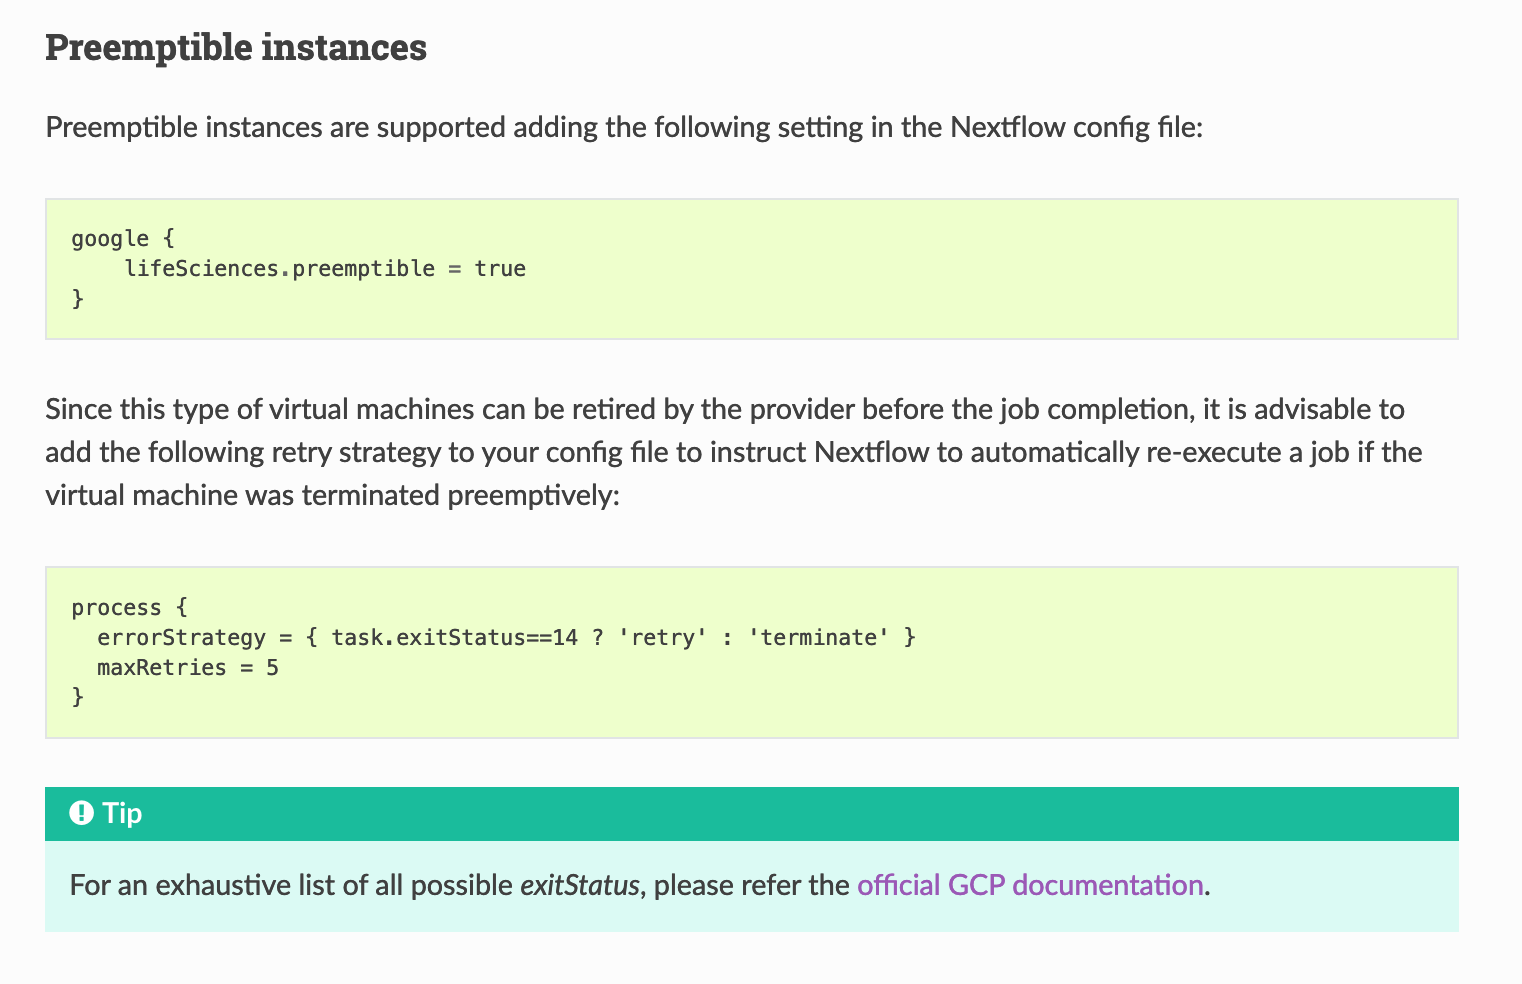
Task: Open the official GCP documentation link
Action: (x=1030, y=885)
